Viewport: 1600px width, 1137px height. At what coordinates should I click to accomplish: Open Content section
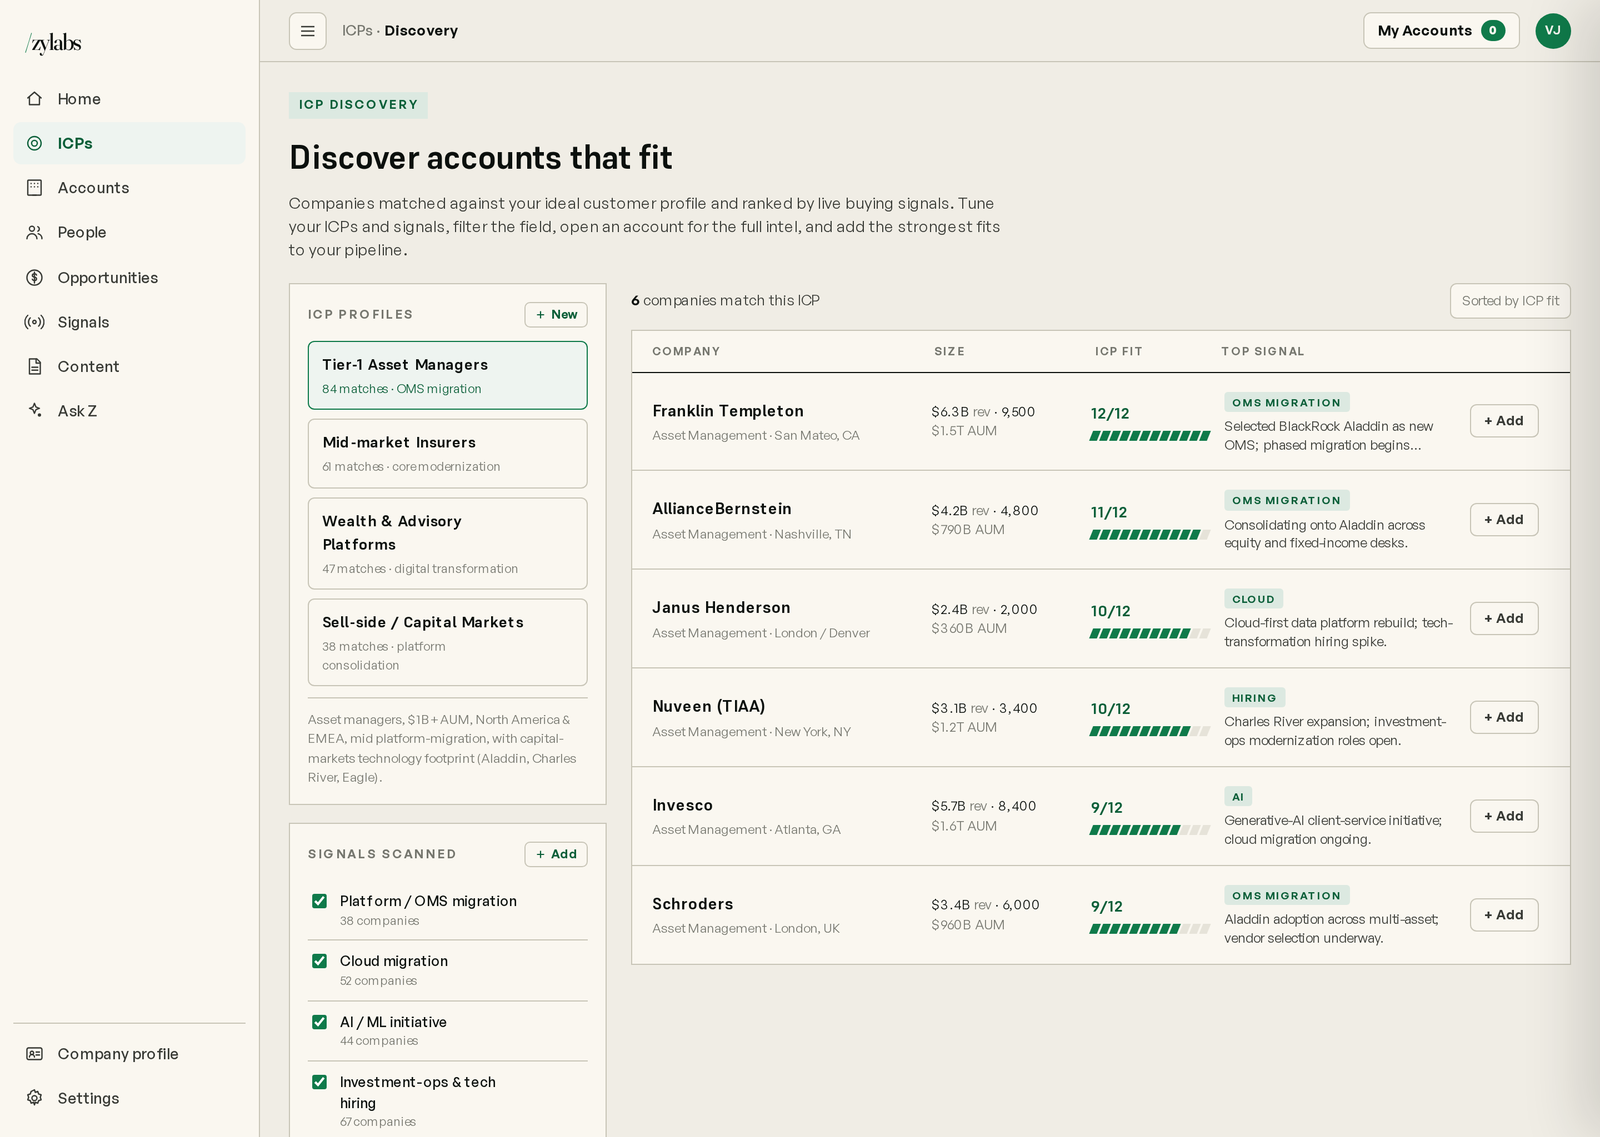click(x=129, y=366)
